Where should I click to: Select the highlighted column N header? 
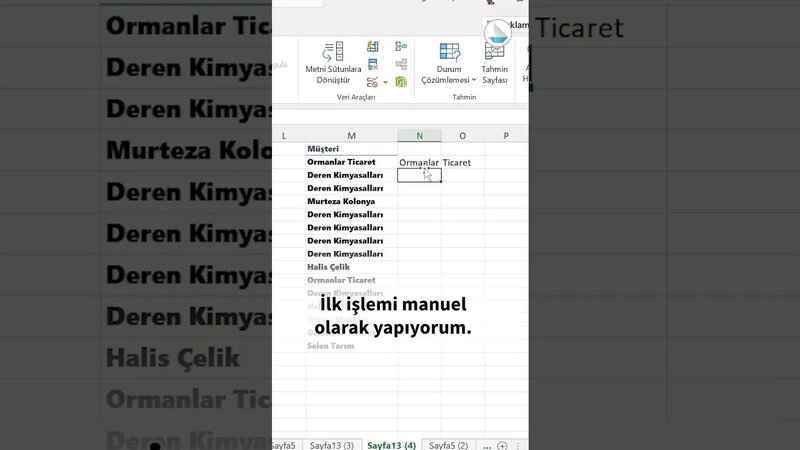pos(419,136)
